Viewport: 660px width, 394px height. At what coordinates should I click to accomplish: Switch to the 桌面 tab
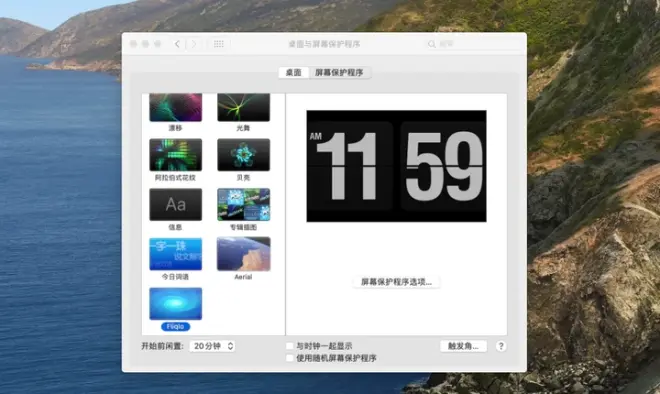point(293,72)
